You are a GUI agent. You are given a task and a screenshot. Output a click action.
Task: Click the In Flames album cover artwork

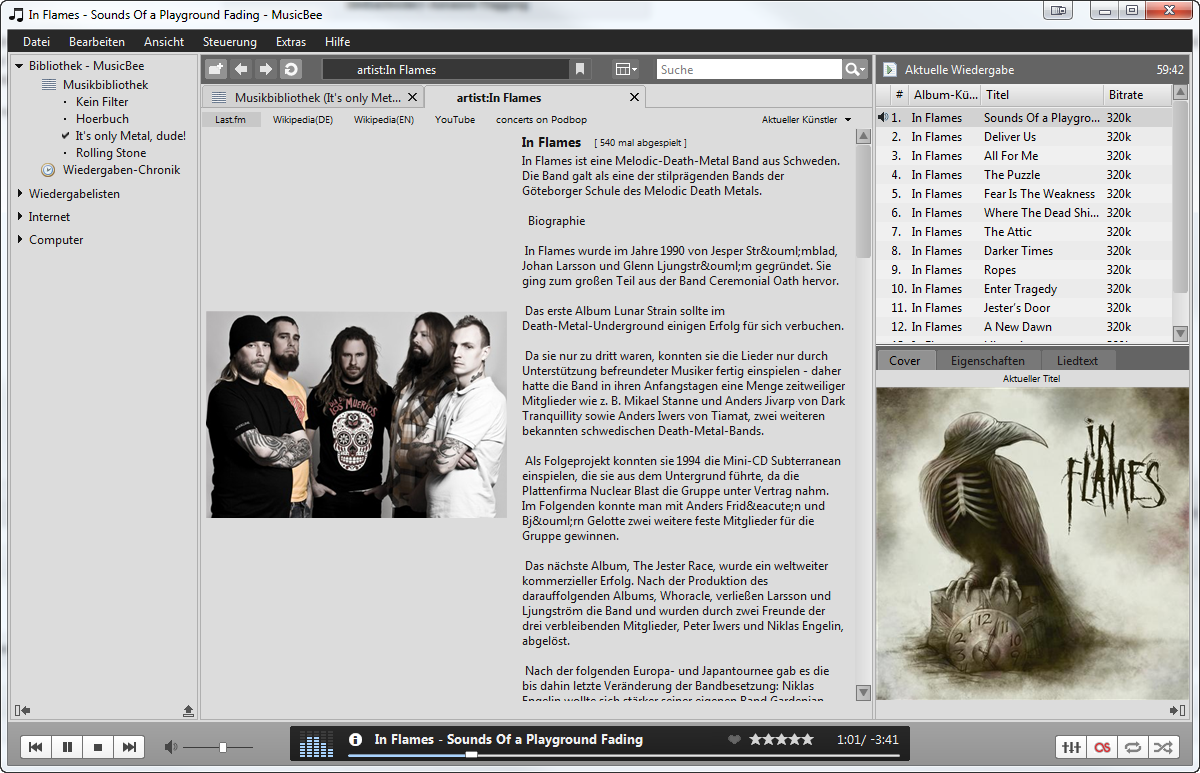(x=1032, y=543)
